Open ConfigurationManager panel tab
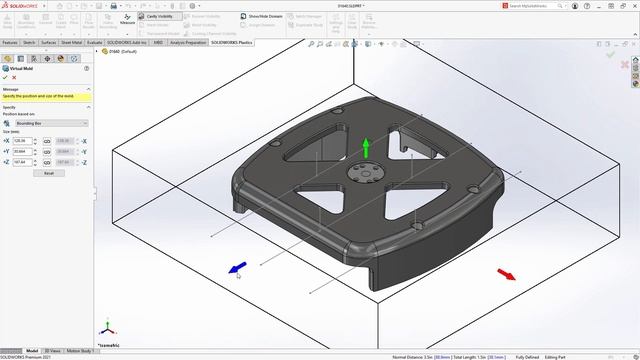 (x=34, y=59)
